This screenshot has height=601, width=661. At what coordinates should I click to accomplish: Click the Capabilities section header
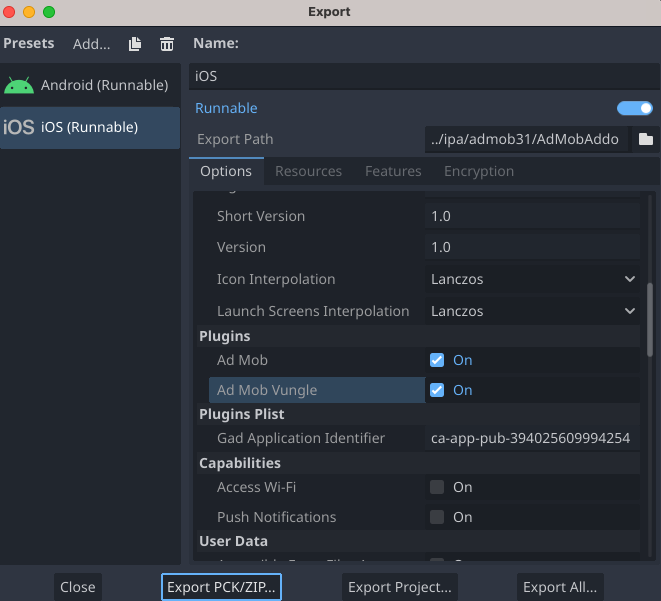click(418, 463)
